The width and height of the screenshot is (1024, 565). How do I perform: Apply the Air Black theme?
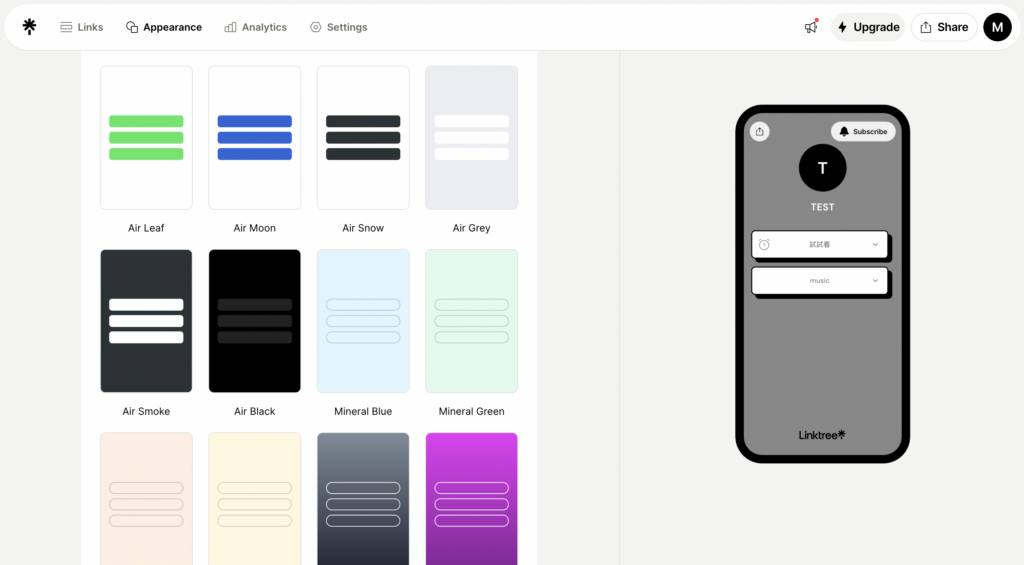tap(254, 321)
